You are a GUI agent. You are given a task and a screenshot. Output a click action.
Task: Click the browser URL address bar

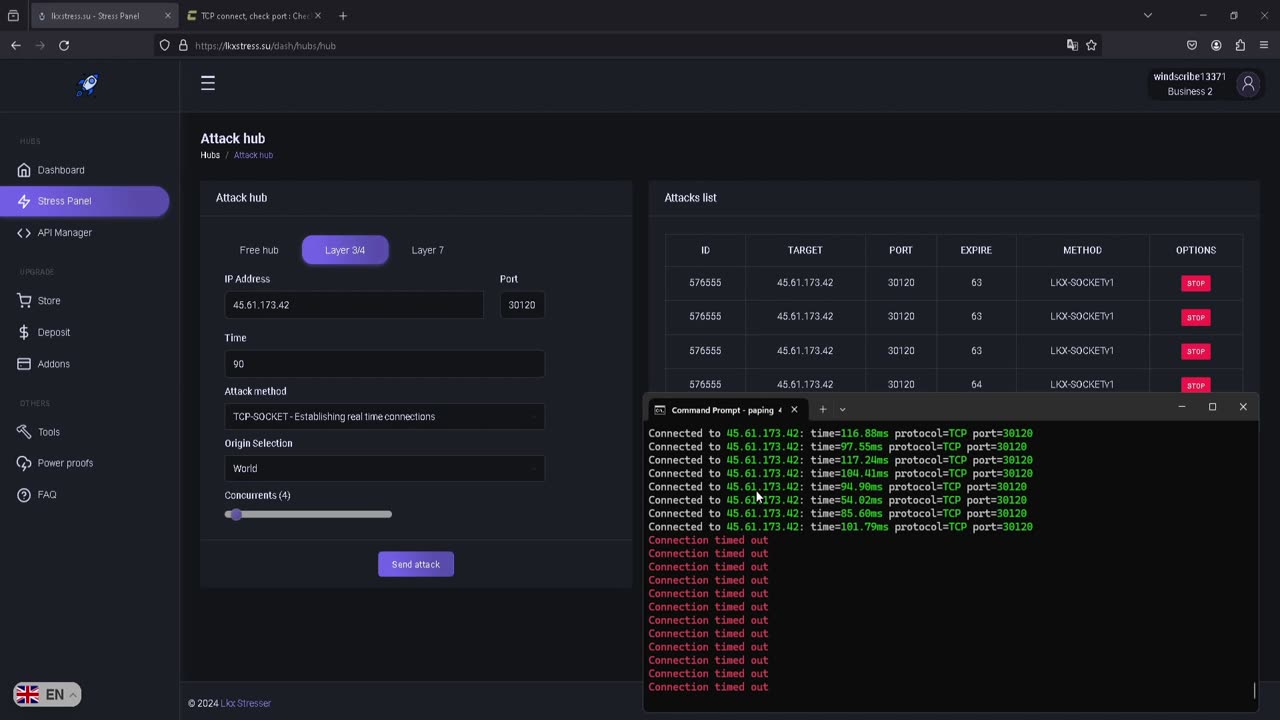(627, 45)
